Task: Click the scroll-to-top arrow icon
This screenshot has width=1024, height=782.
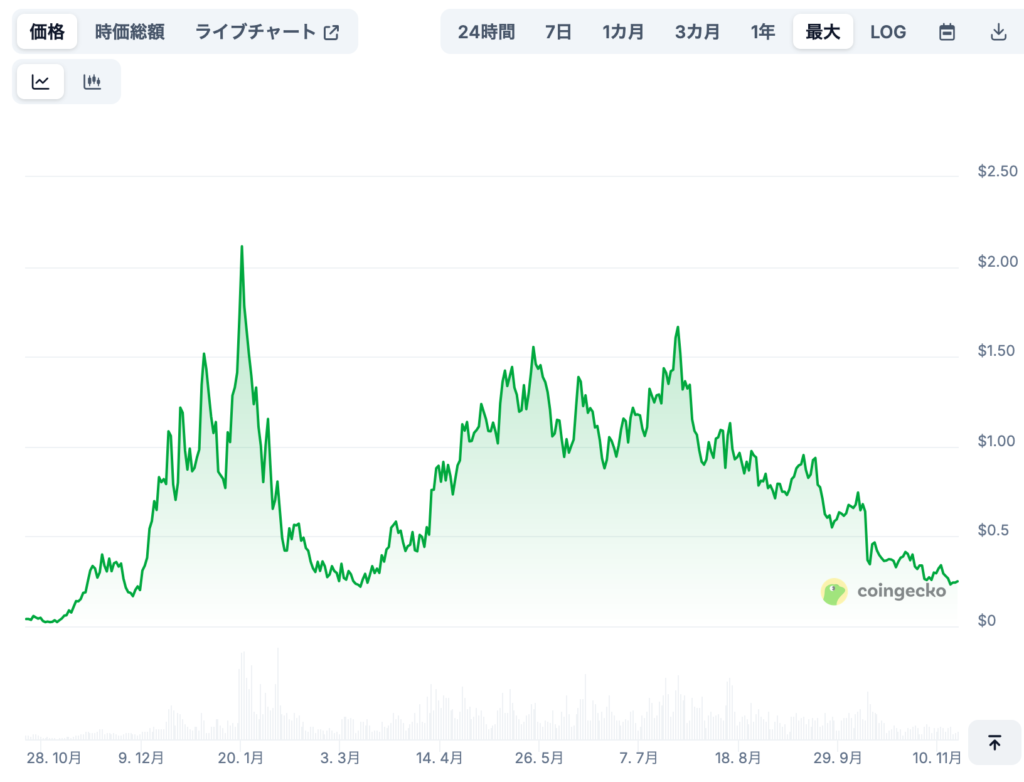Action: (x=995, y=743)
